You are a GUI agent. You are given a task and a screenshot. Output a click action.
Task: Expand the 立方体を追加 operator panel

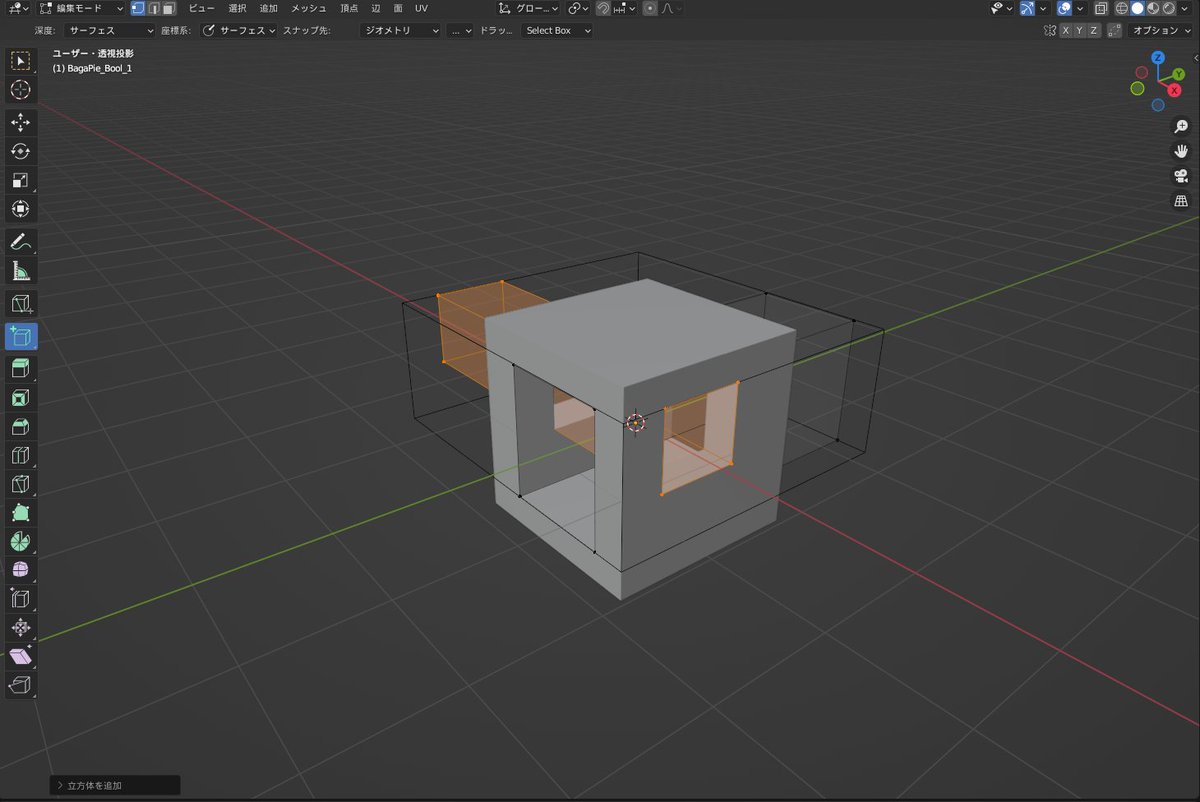click(115, 786)
